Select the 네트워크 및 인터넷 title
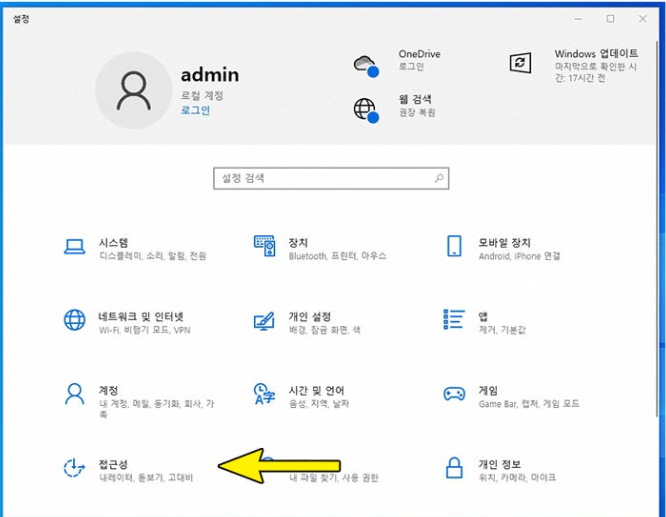666x517 pixels. tap(141, 316)
